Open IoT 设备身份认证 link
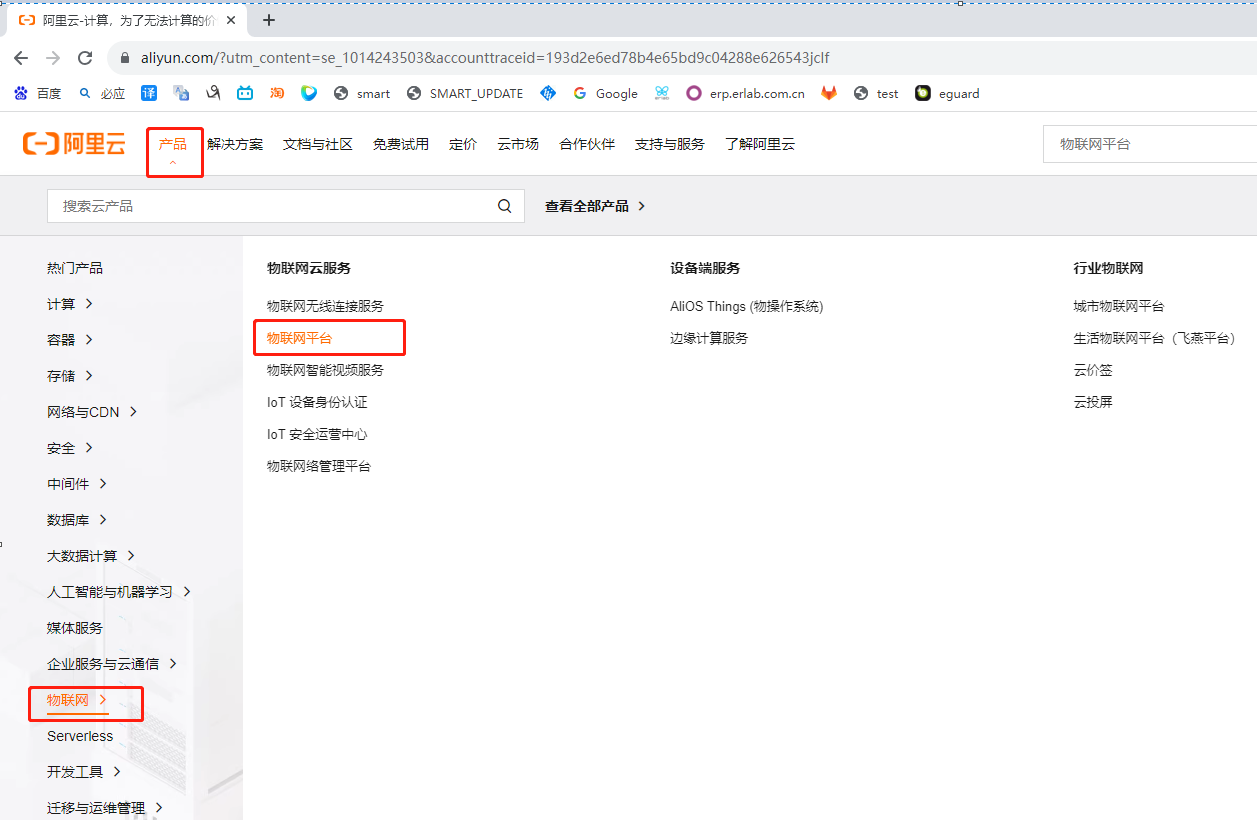The width and height of the screenshot is (1257, 820). (317, 402)
